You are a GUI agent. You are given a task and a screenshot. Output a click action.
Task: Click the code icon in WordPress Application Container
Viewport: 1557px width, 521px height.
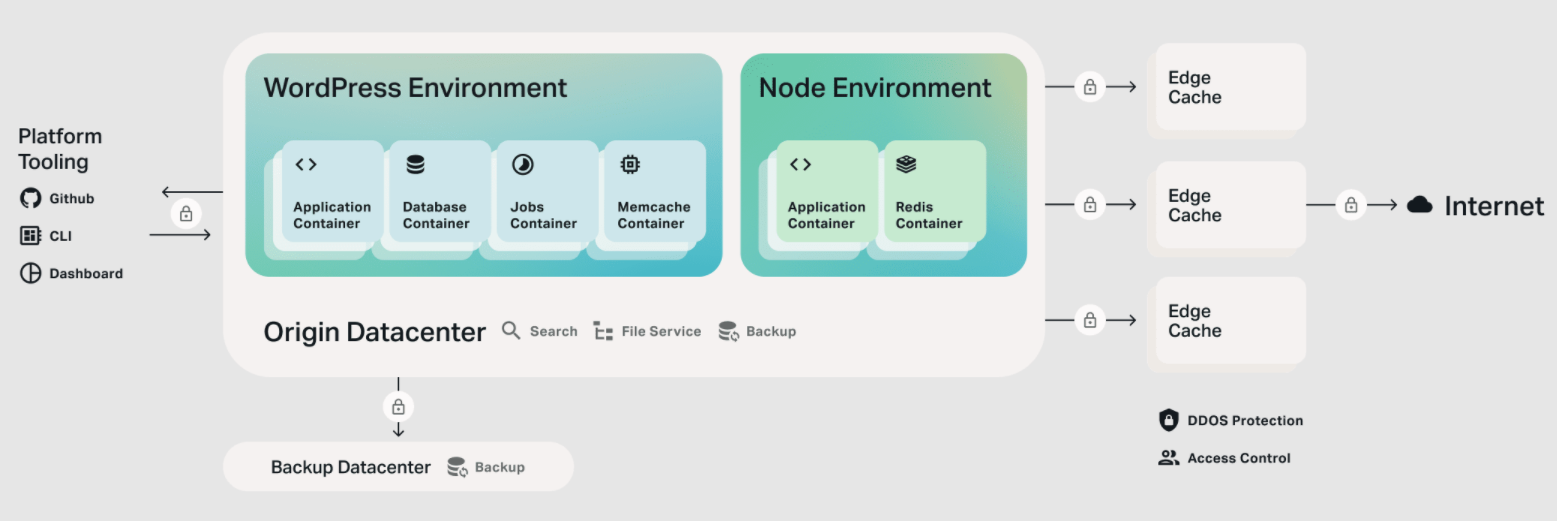coord(306,165)
